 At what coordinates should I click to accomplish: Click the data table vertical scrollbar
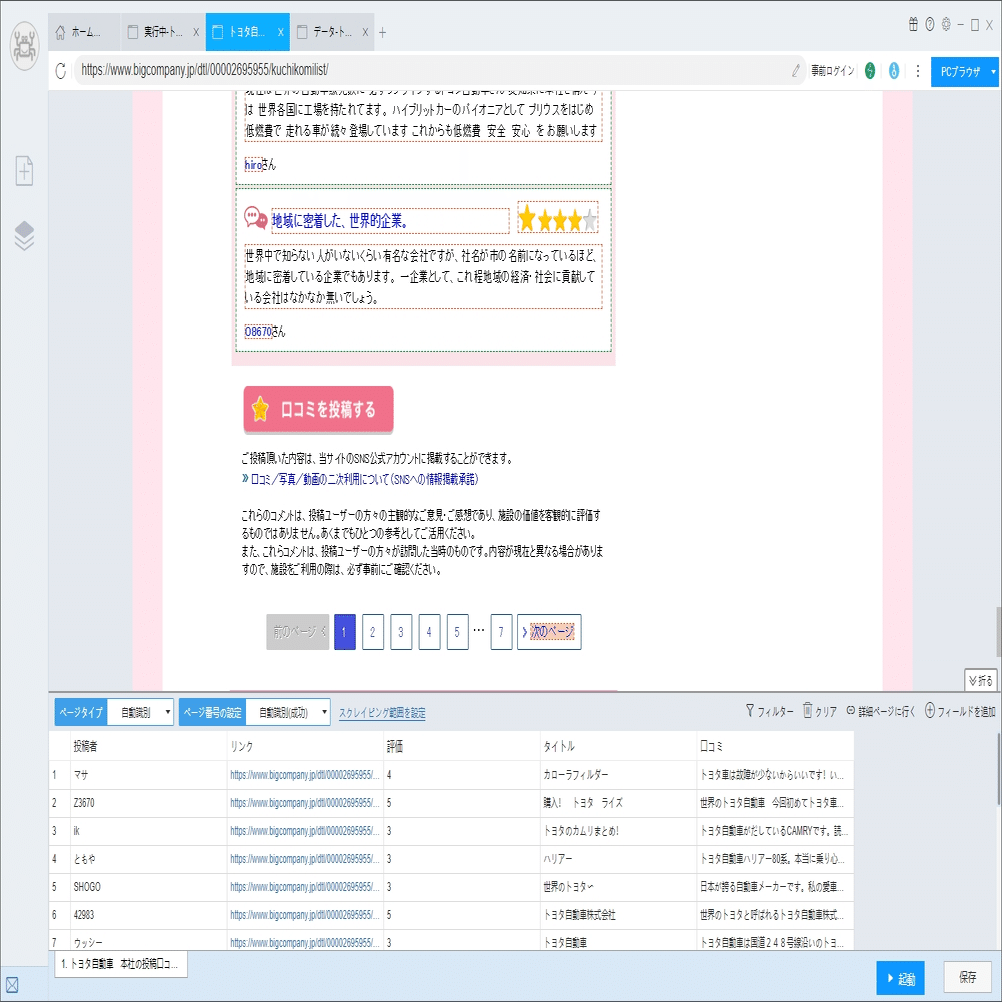tap(998, 770)
